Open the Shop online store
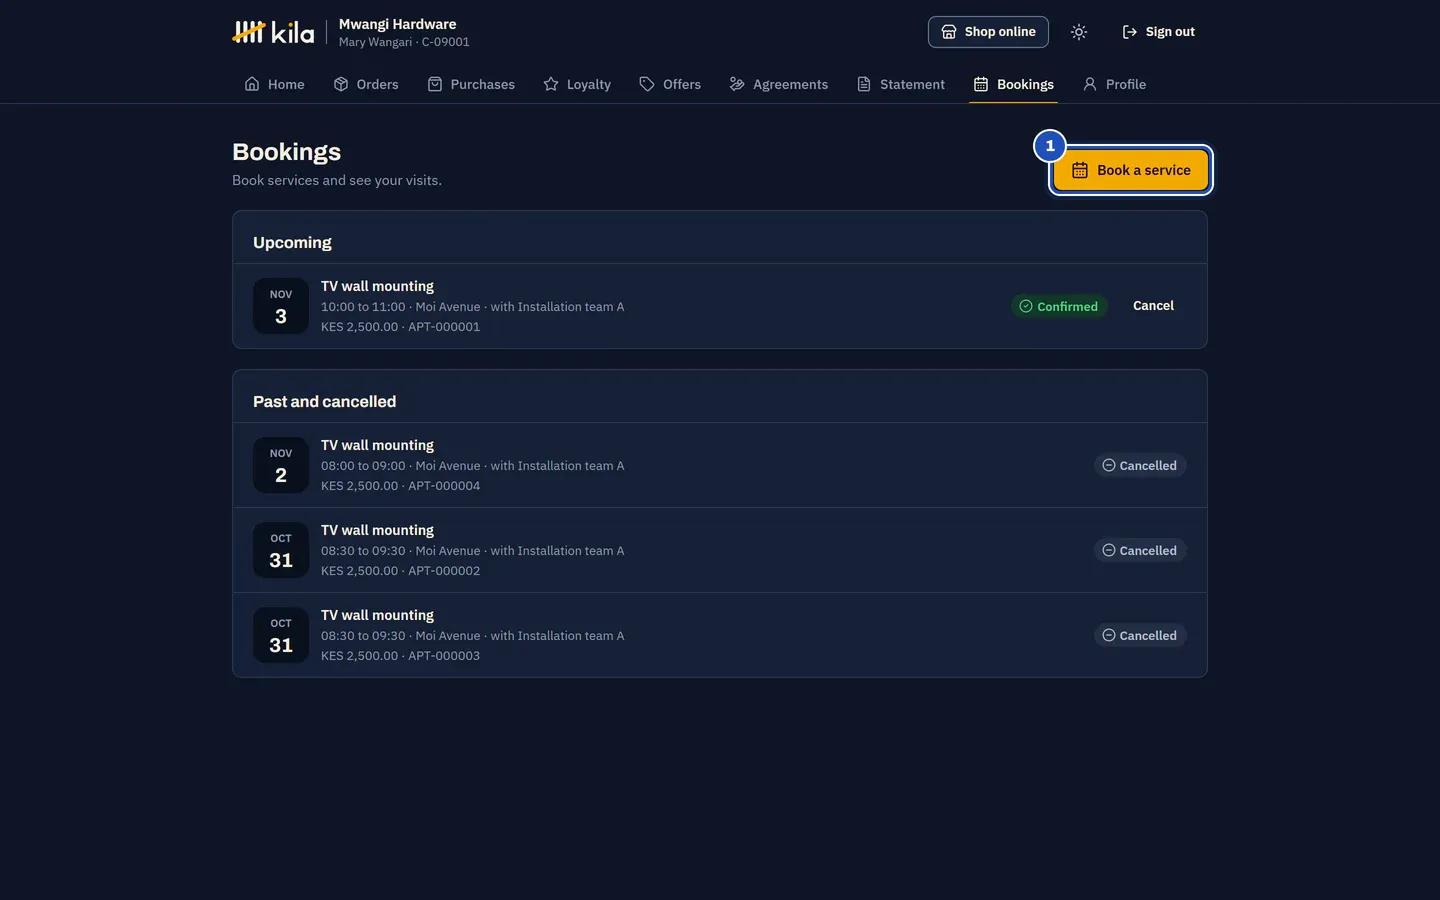This screenshot has height=900, width=1440. point(988,32)
